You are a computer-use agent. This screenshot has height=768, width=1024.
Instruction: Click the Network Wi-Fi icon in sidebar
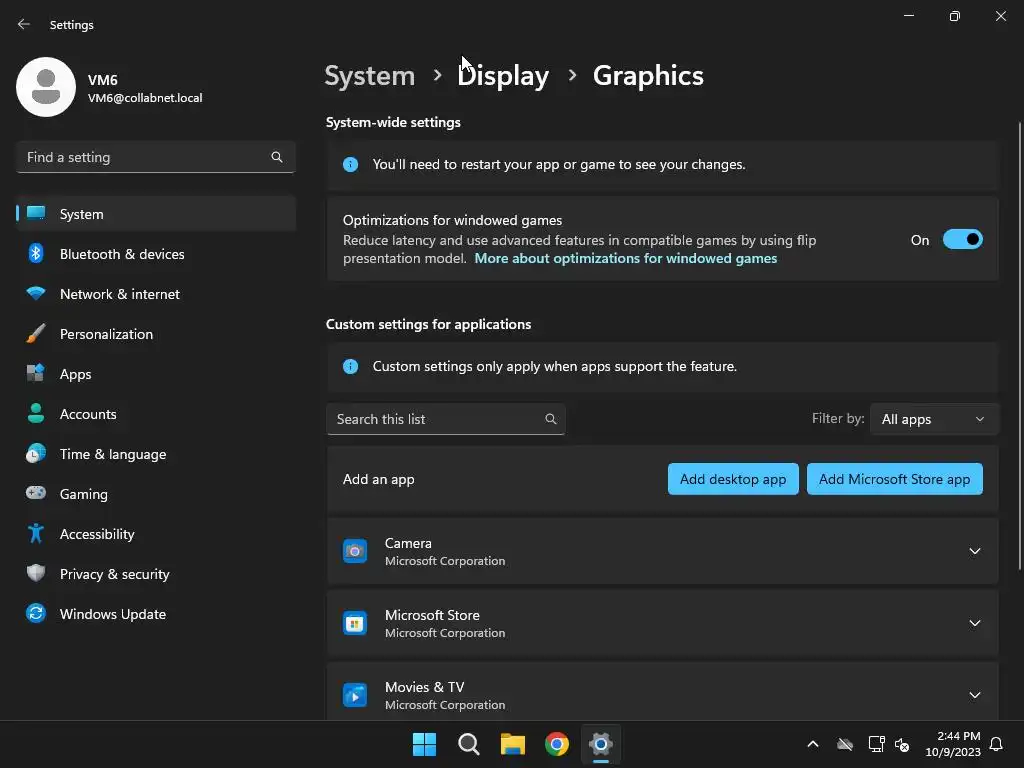(x=36, y=294)
